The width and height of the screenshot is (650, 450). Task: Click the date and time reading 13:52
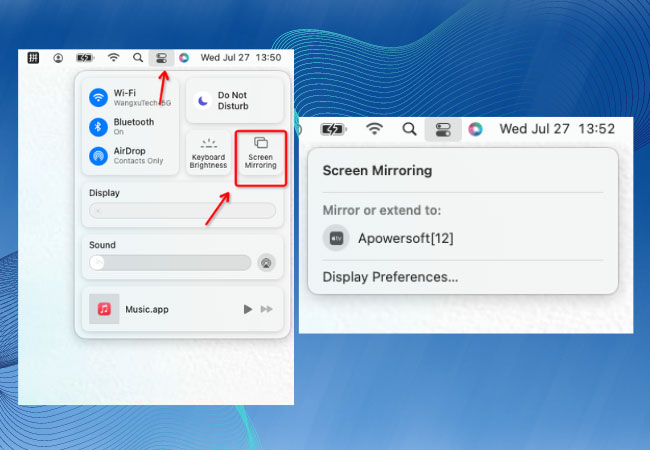pyautogui.click(x=557, y=129)
